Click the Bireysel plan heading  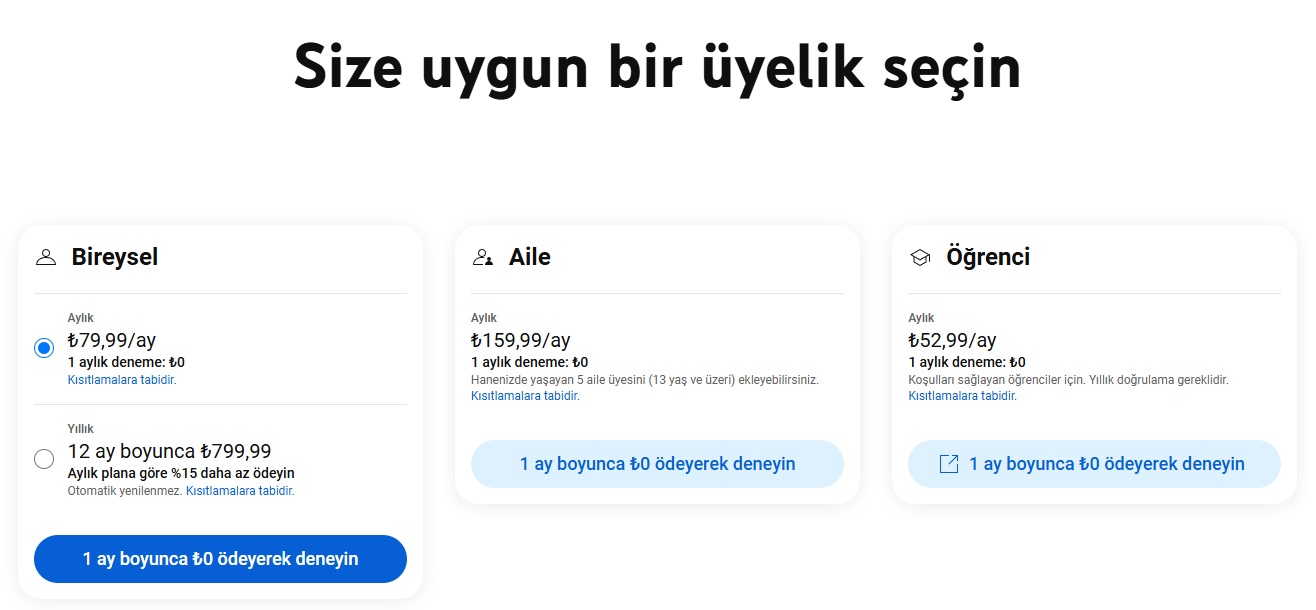click(x=115, y=257)
